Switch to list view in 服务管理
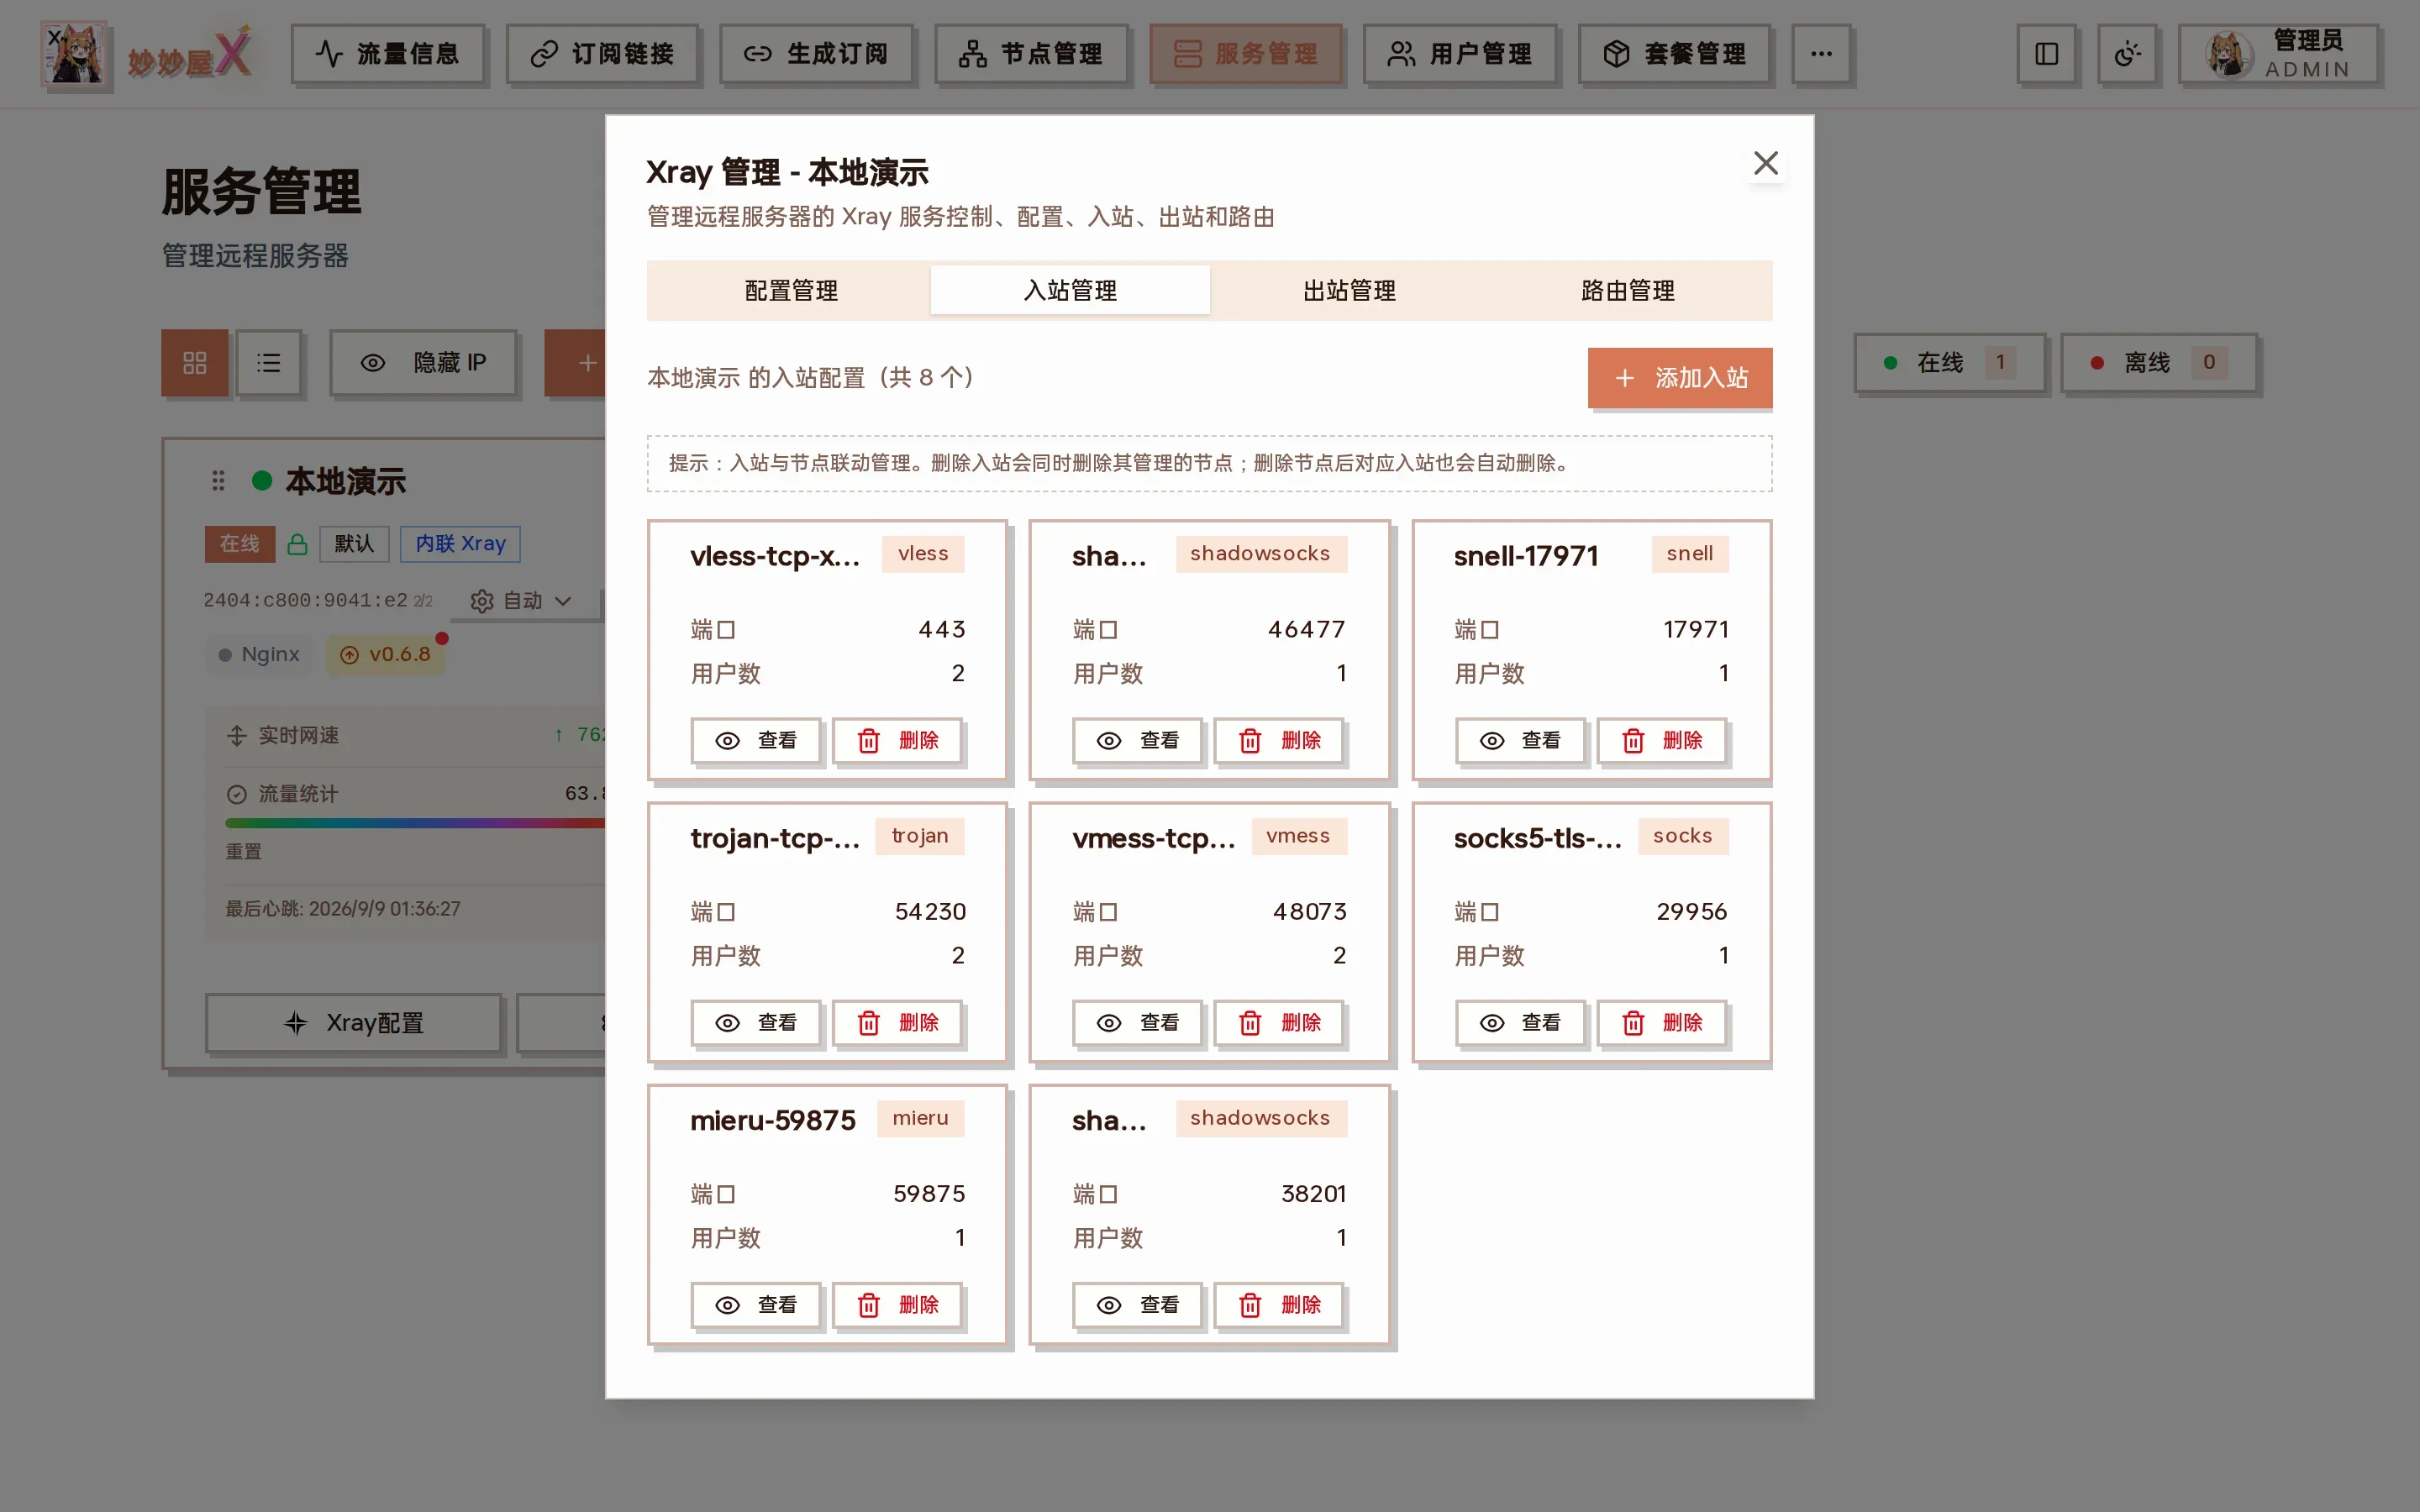Screen dimensions: 2420x1512 tap(268, 363)
